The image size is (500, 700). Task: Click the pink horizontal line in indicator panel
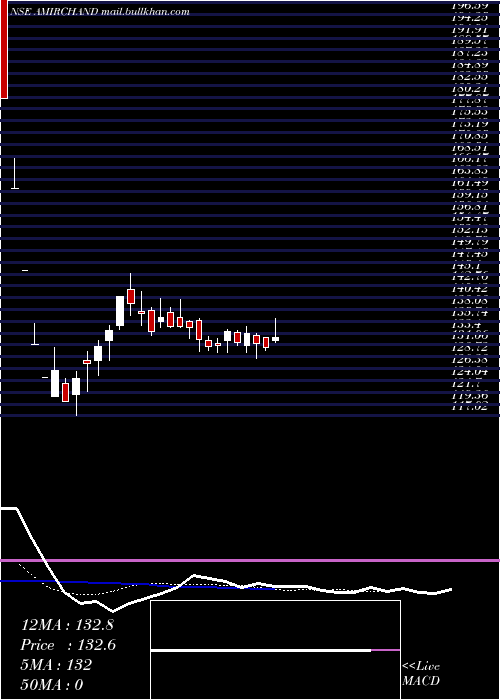click(x=250, y=560)
